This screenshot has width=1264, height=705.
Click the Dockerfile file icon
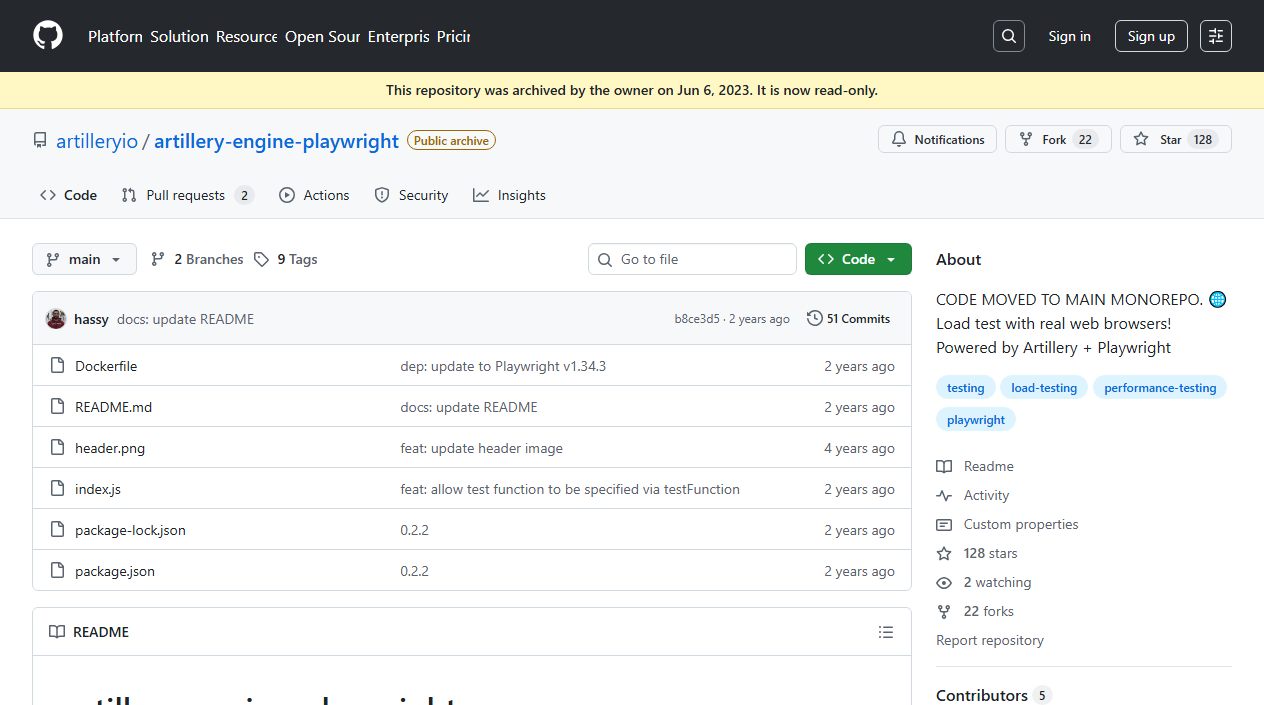pos(57,366)
